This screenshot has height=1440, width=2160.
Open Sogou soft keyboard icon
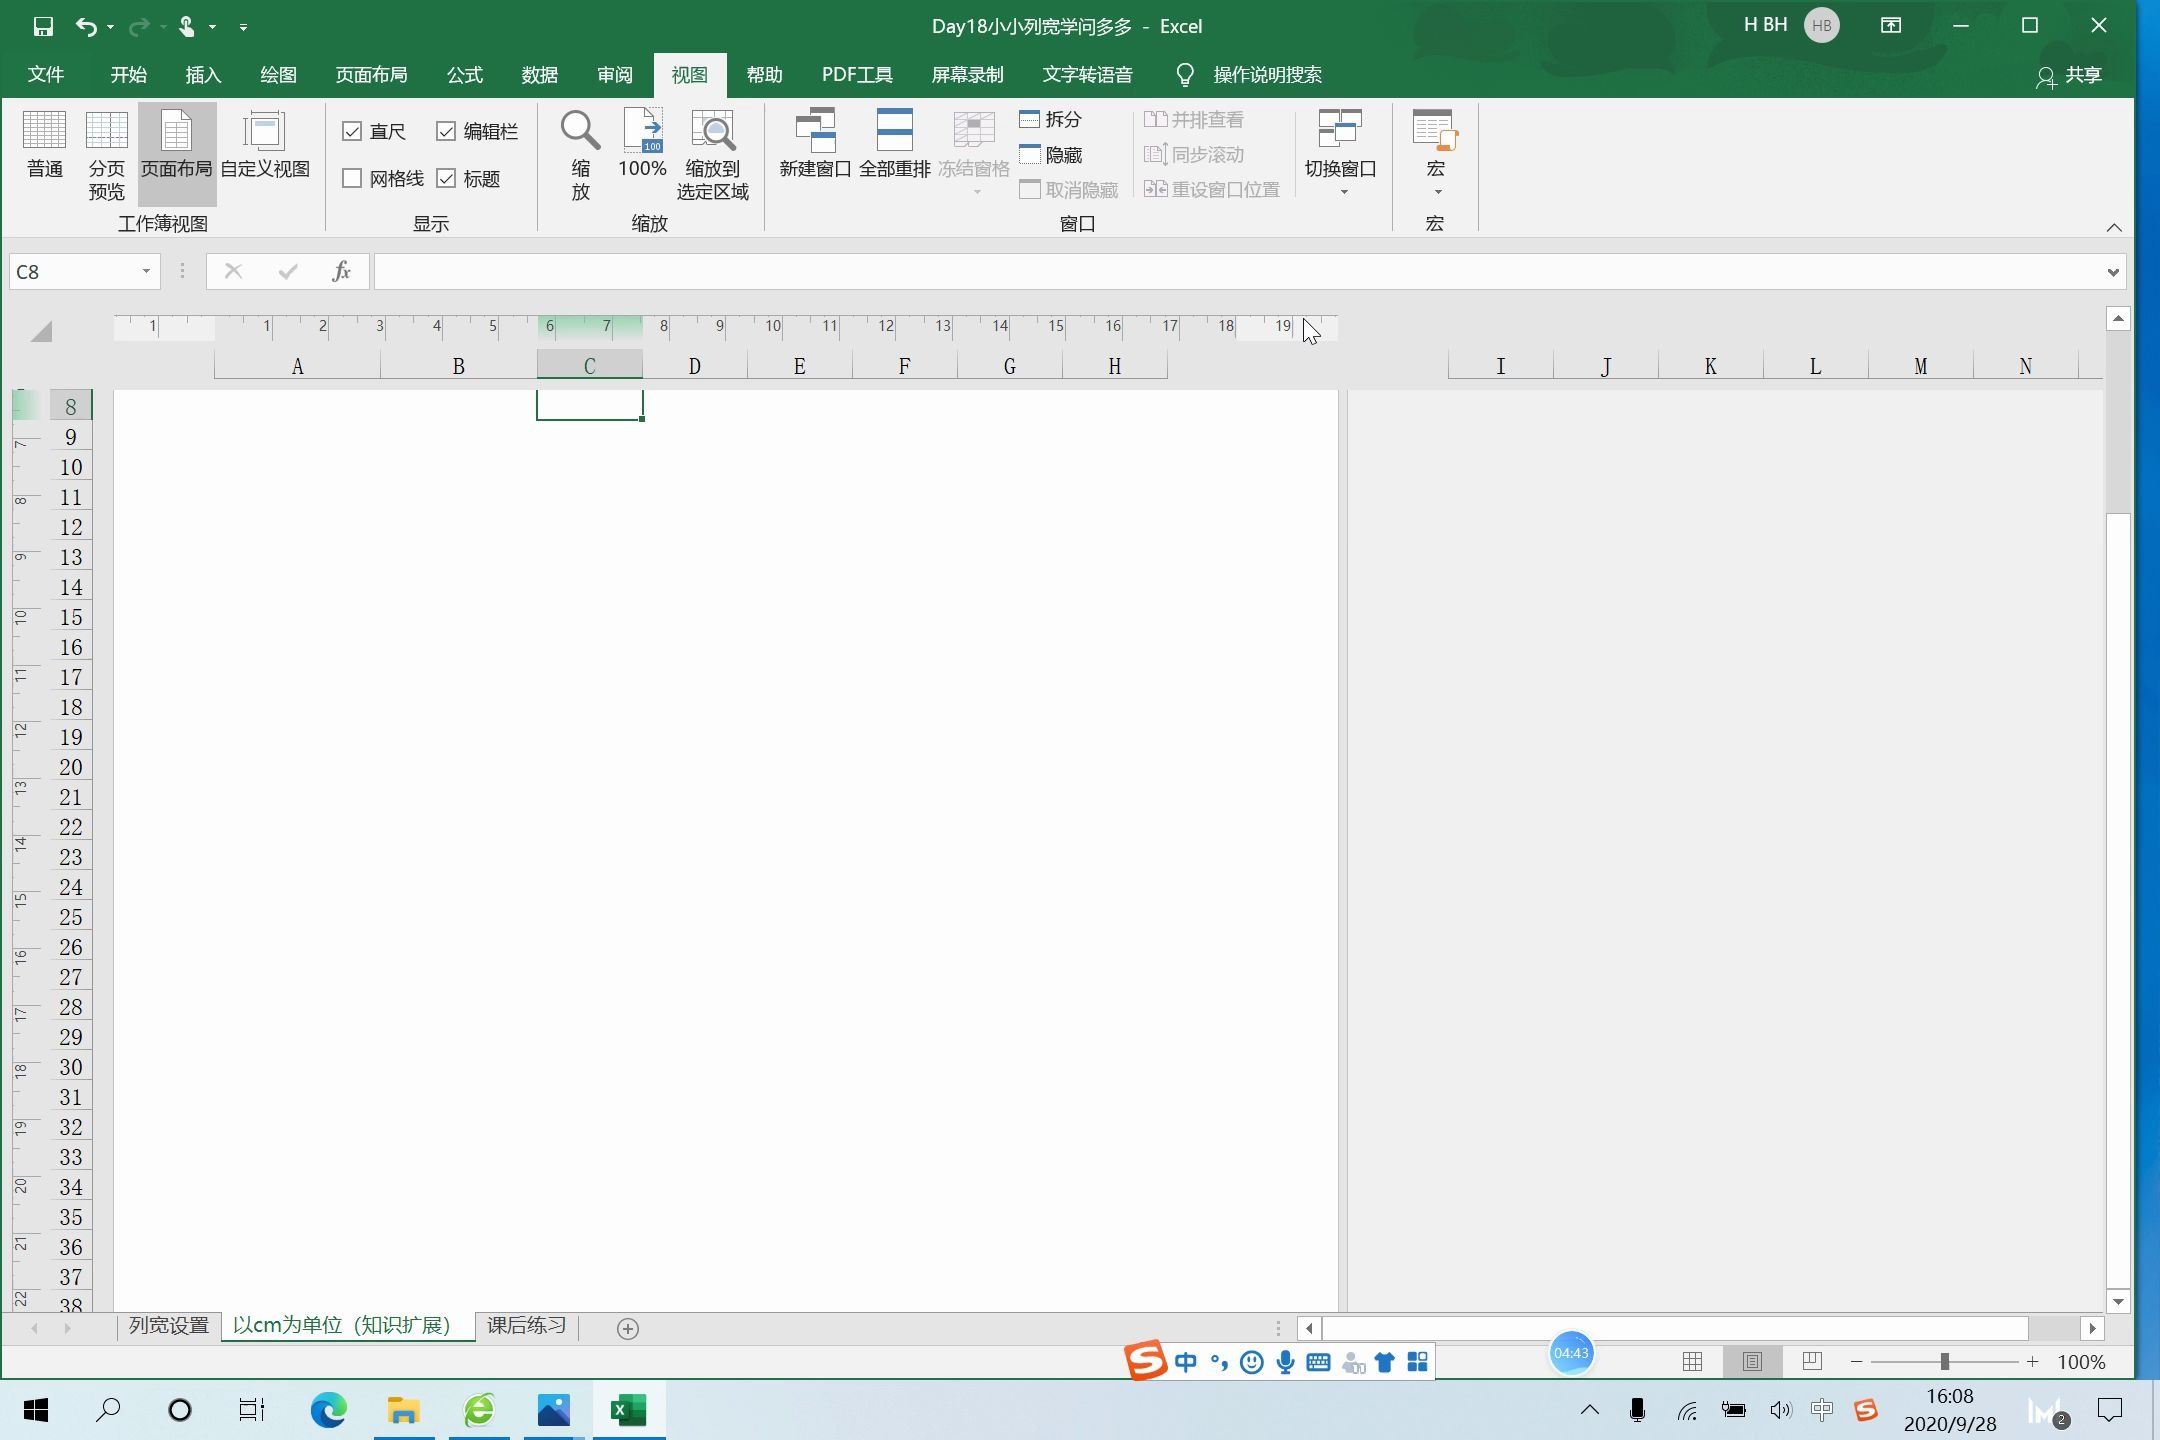click(x=1318, y=1362)
